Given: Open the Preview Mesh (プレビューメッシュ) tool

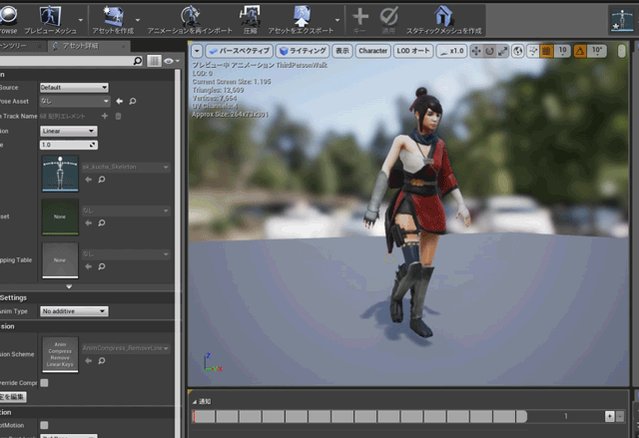Looking at the screenshot, I should 51,19.
